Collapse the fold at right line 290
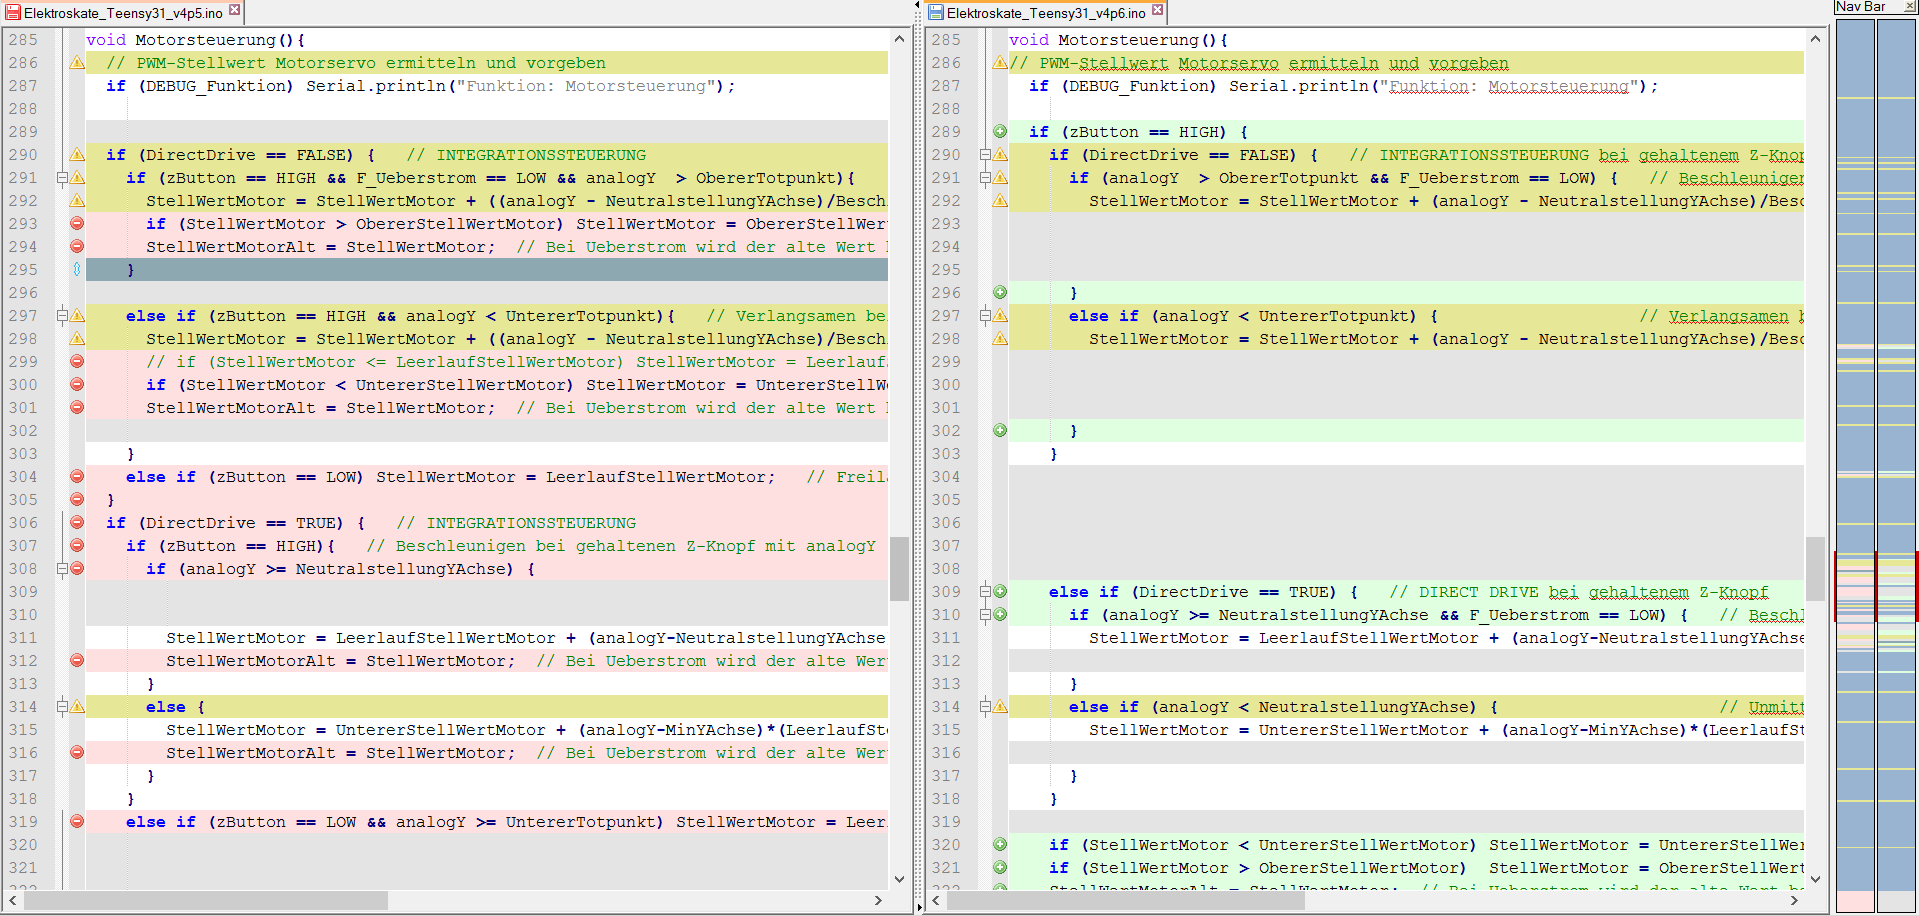This screenshot has height=916, width=1919. (x=985, y=155)
